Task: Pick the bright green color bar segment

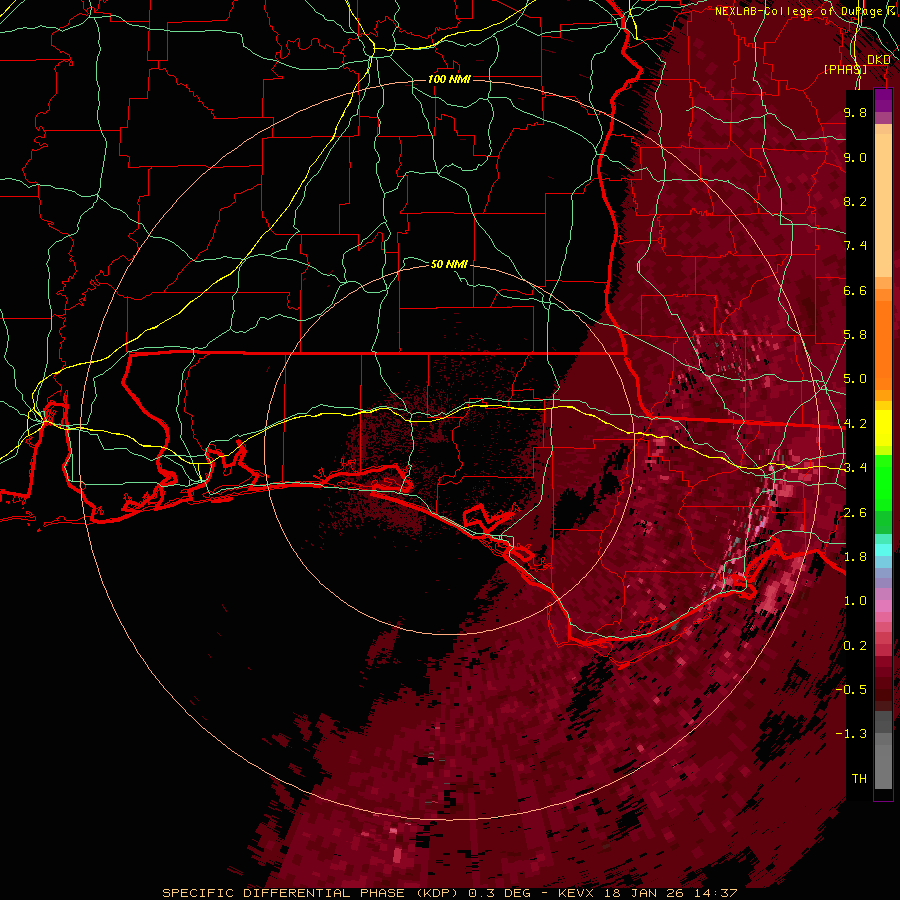Action: pyautogui.click(x=883, y=482)
